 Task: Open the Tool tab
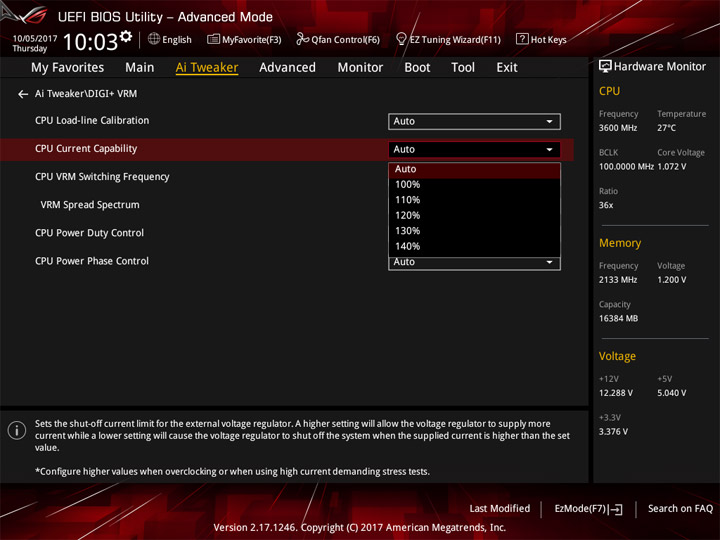coord(463,68)
